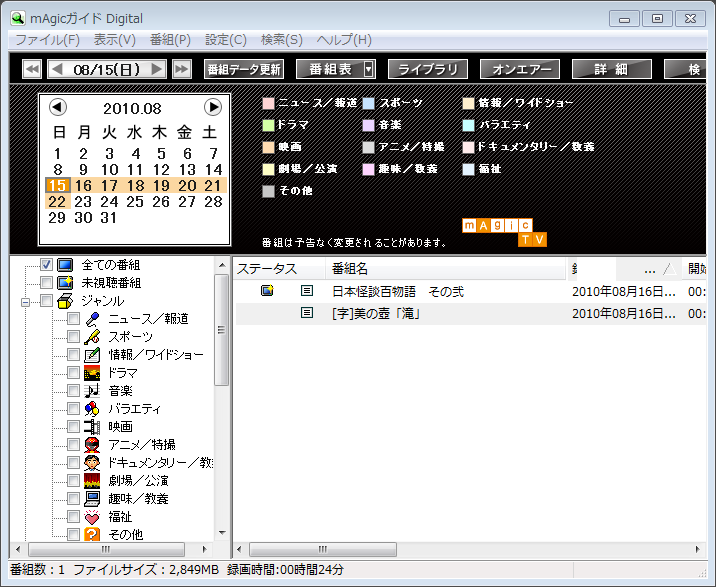Show the previous month in the calendar
Viewport: 716px width, 587px height.
tap(58, 107)
